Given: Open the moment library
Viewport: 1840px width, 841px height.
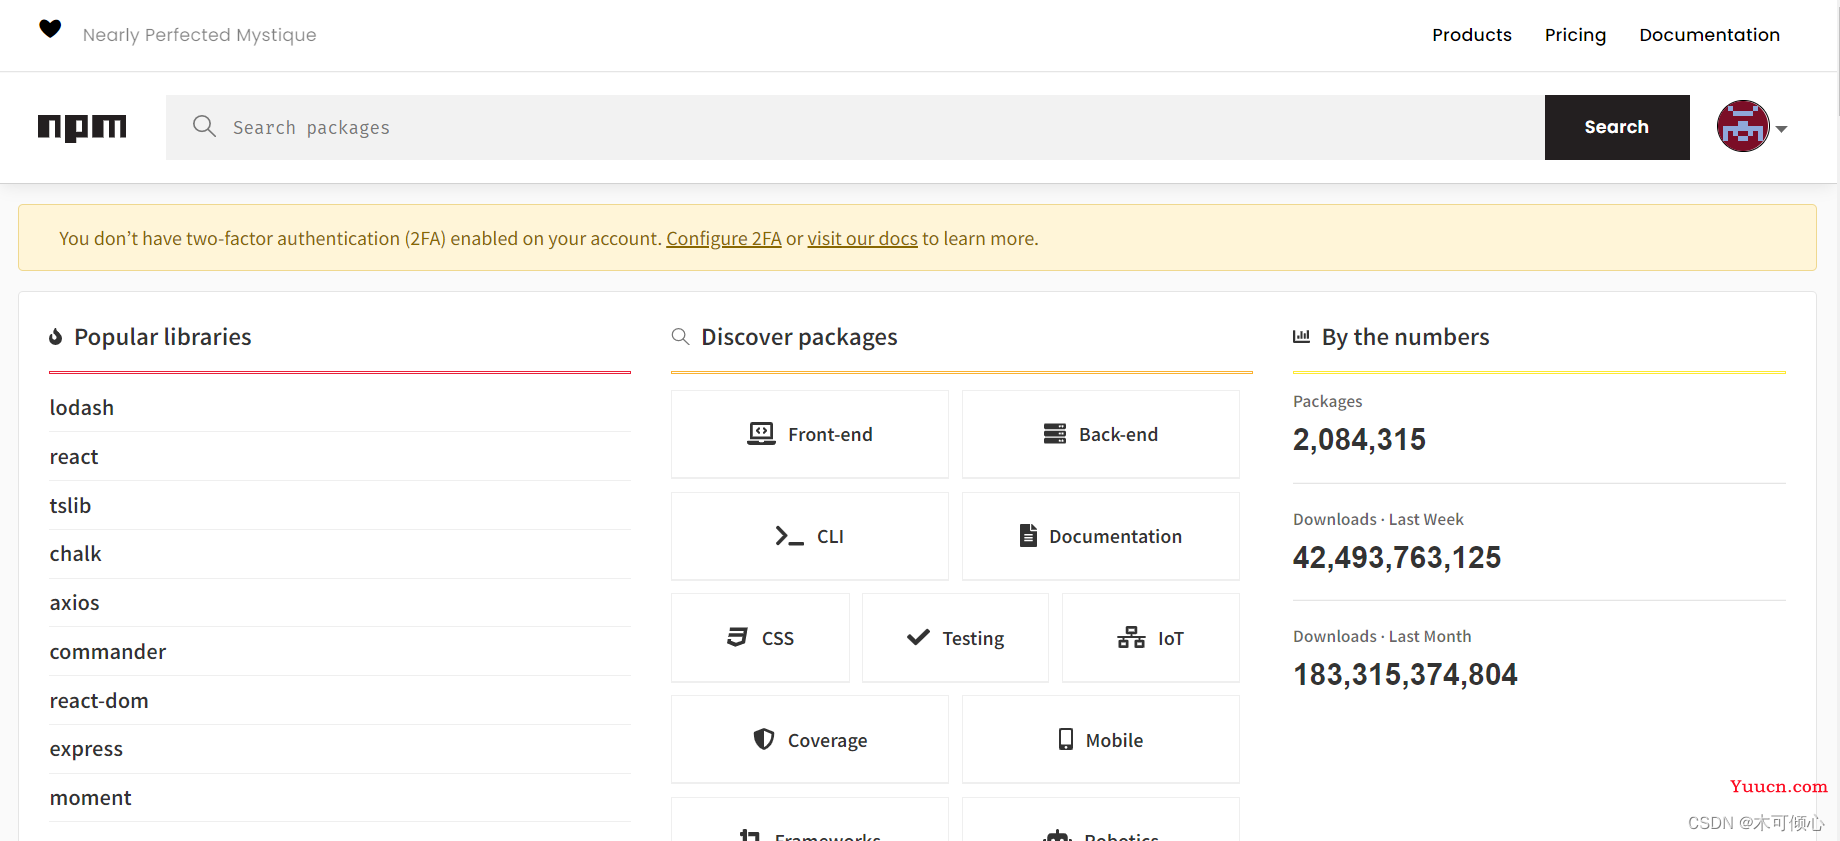Looking at the screenshot, I should coord(91,798).
